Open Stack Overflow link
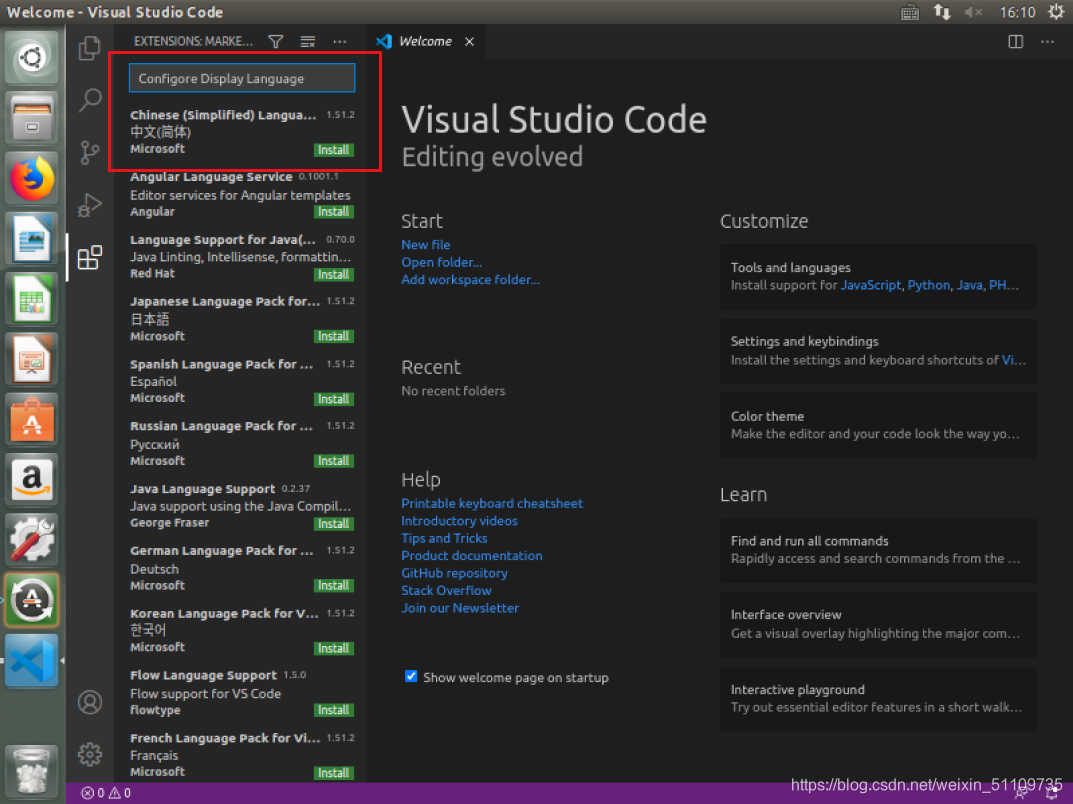Viewport: 1073px width, 804px height. point(446,591)
